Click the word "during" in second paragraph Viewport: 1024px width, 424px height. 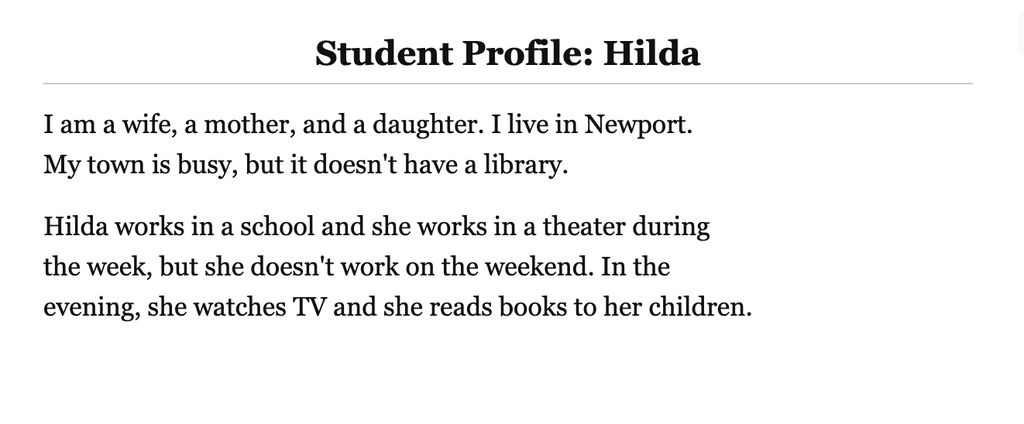point(671,227)
